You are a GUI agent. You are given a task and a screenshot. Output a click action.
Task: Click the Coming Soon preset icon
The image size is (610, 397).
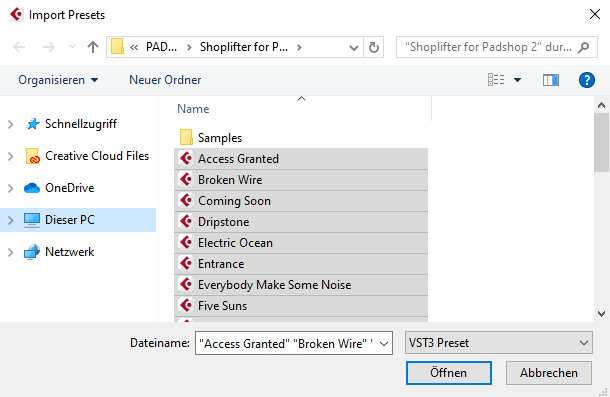pyautogui.click(x=186, y=200)
